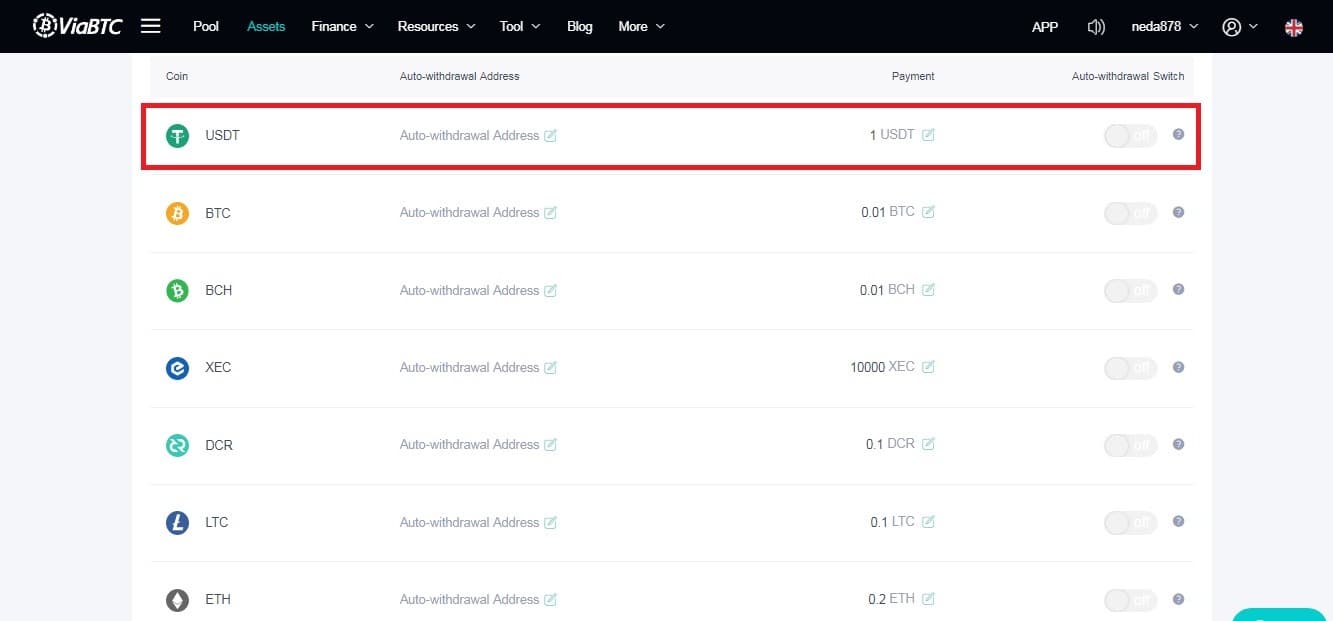This screenshot has width=1333, height=621.
Task: Expand the Finance dropdown menu
Action: pos(342,26)
